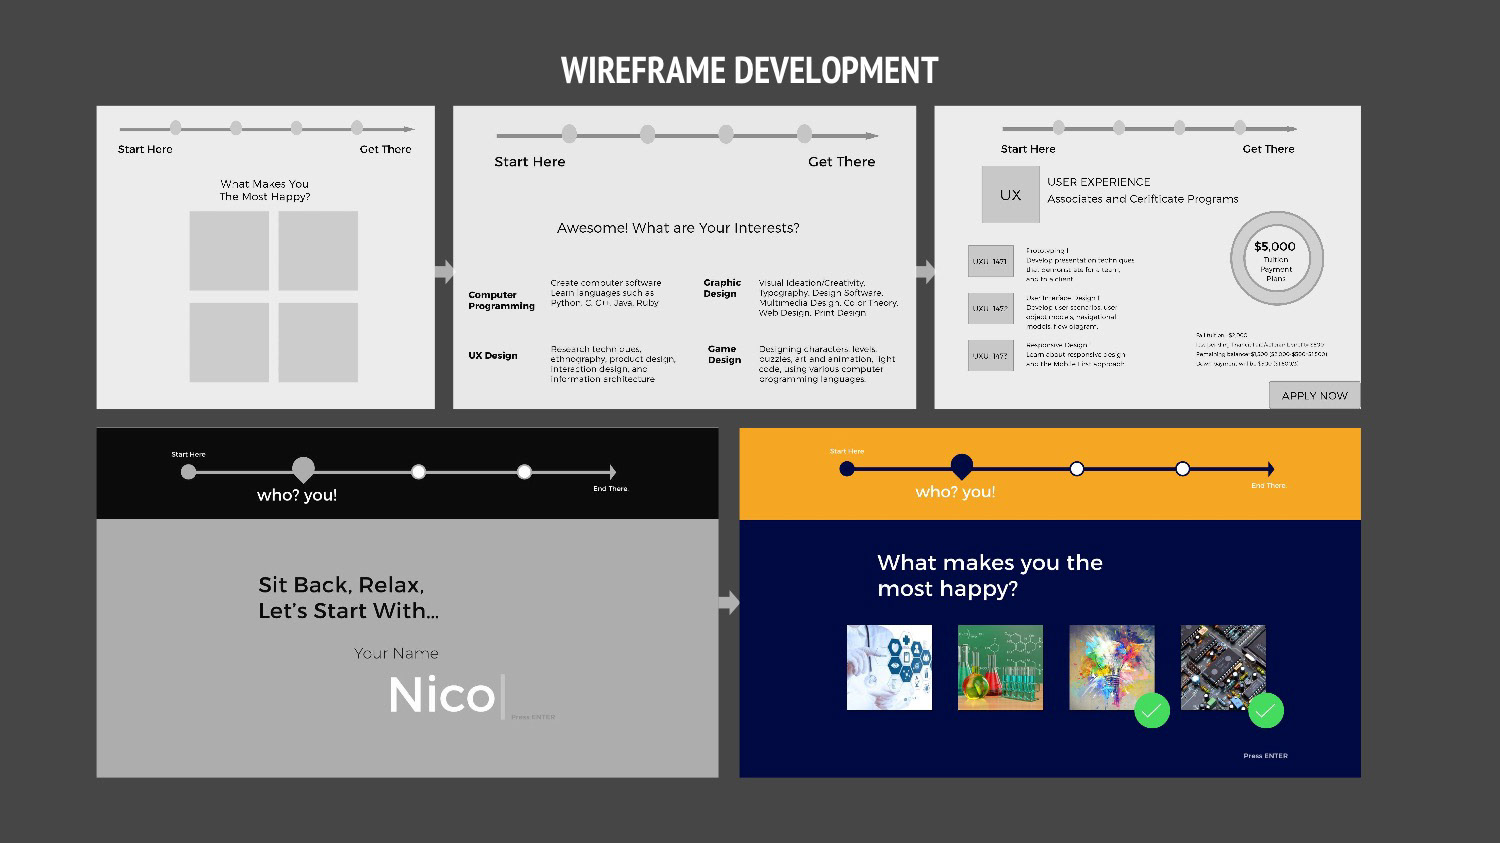The image size is (1500, 843).
Task: Open the User Interface Design I course box
Action: click(990, 308)
